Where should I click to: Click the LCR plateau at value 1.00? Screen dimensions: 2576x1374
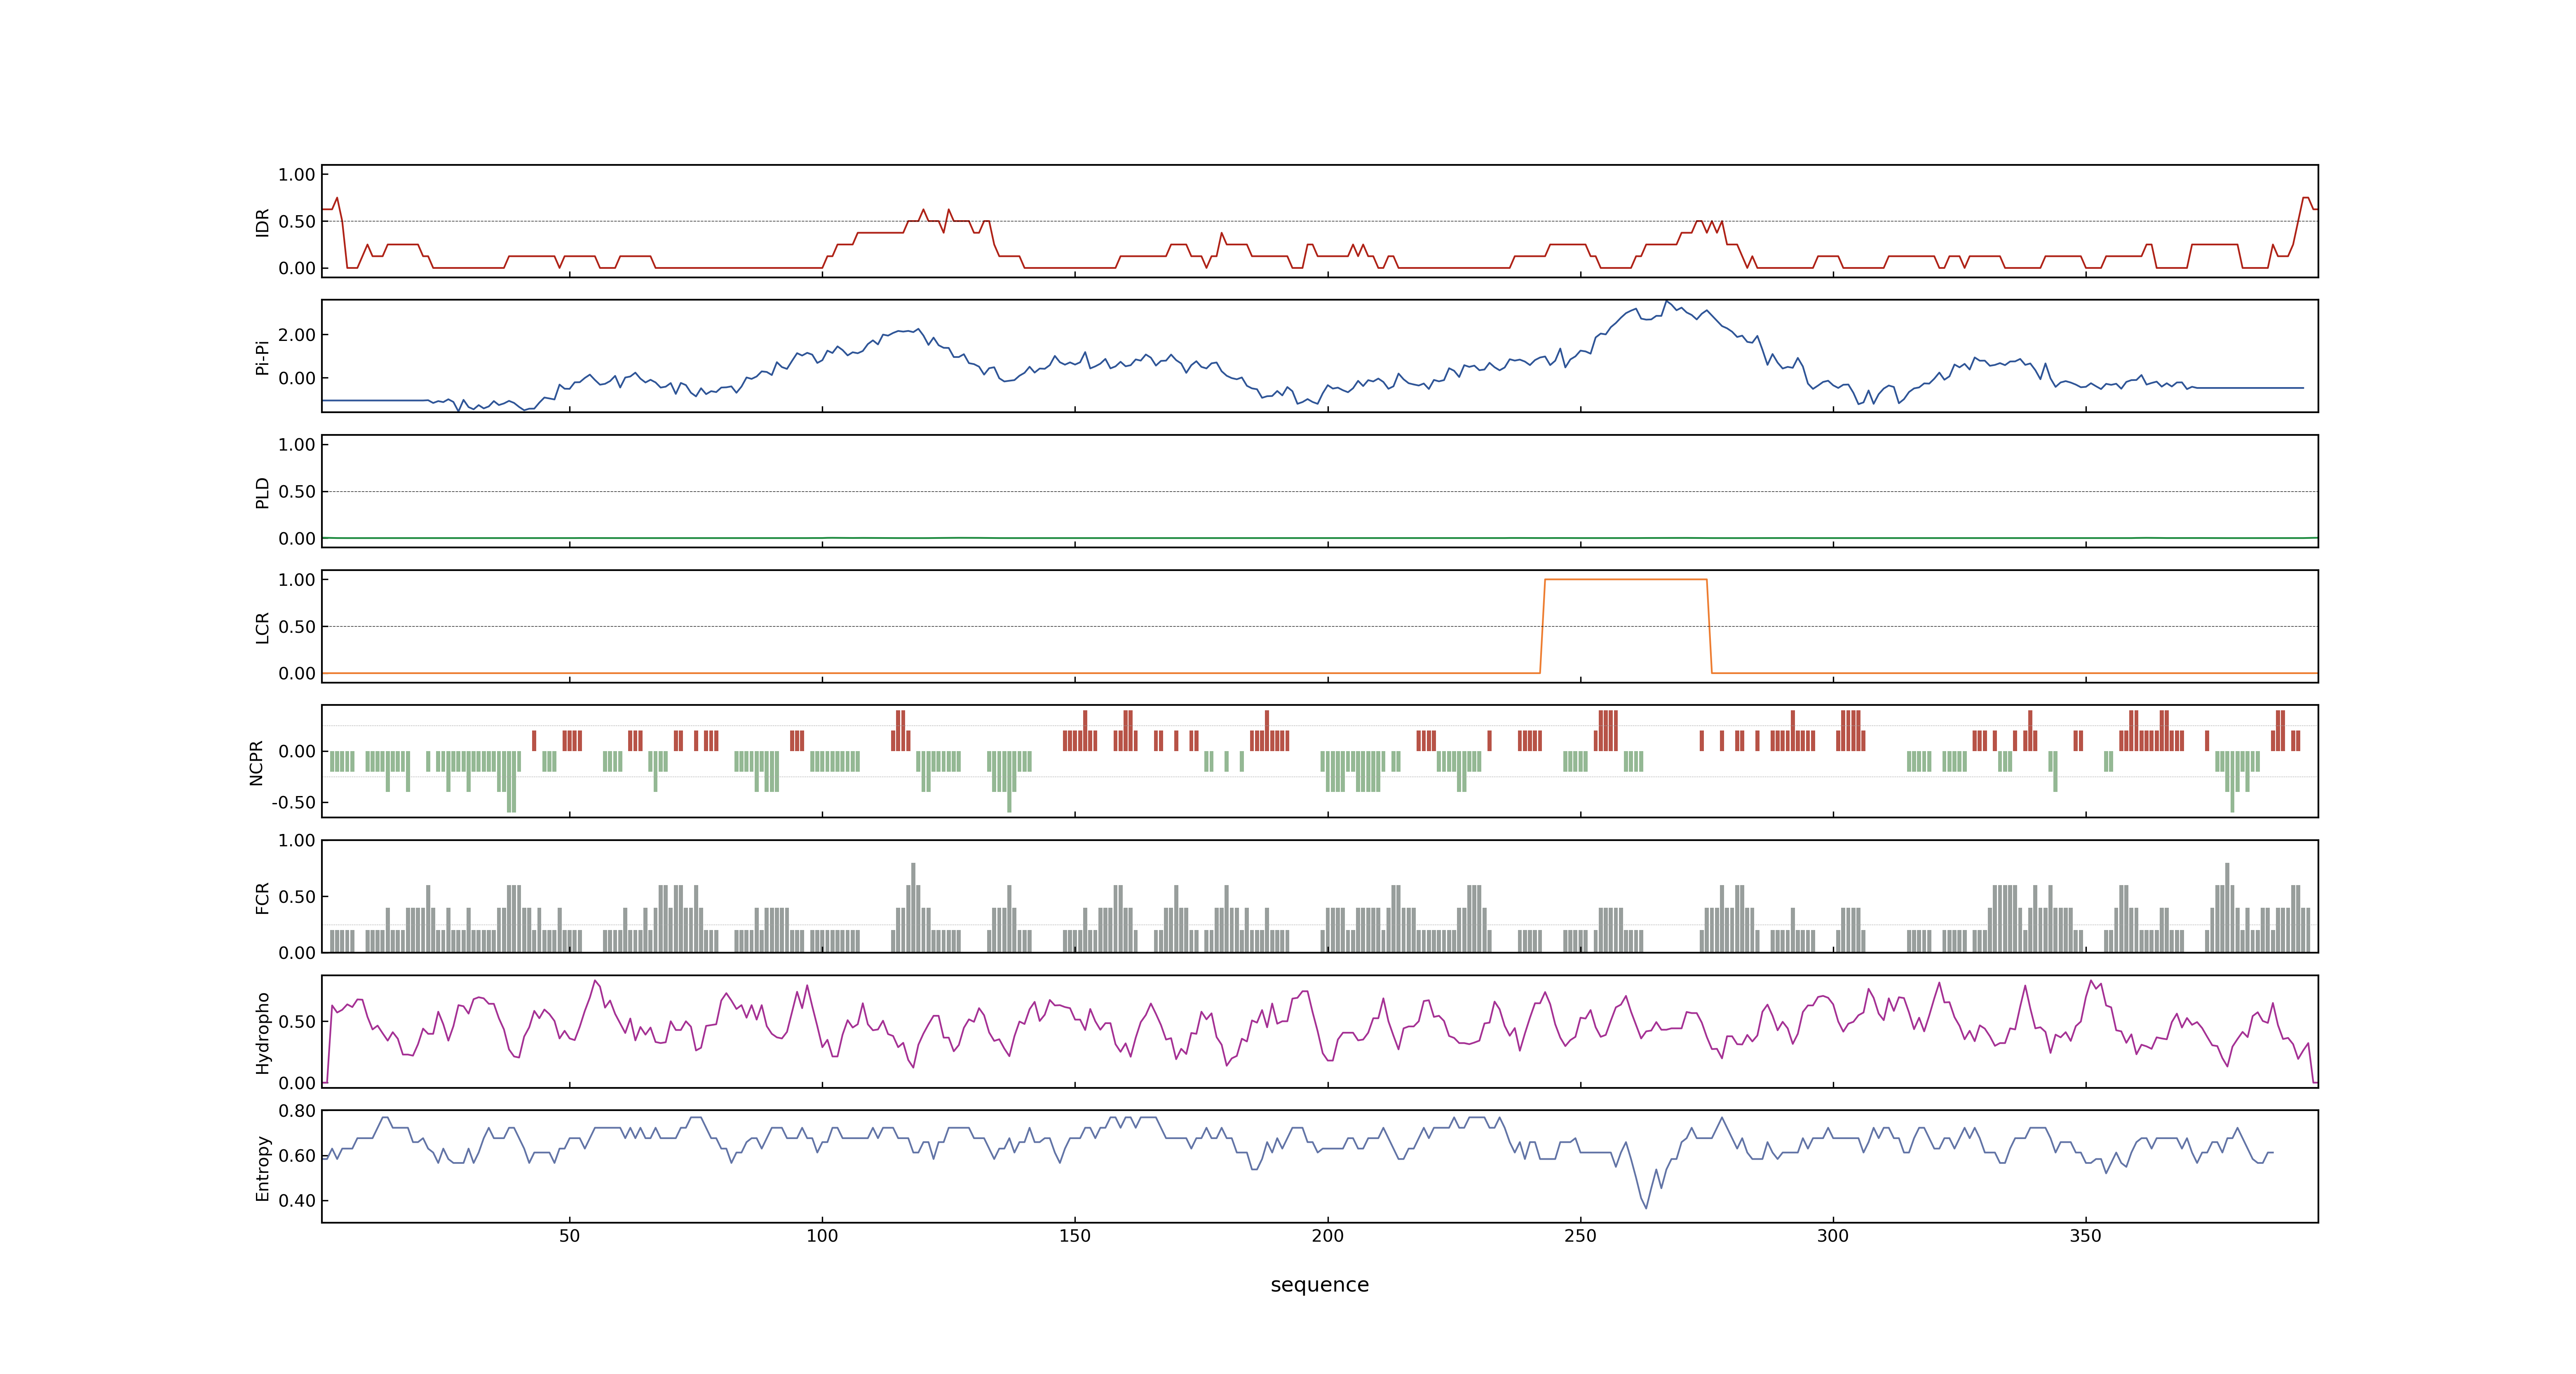[1626, 580]
